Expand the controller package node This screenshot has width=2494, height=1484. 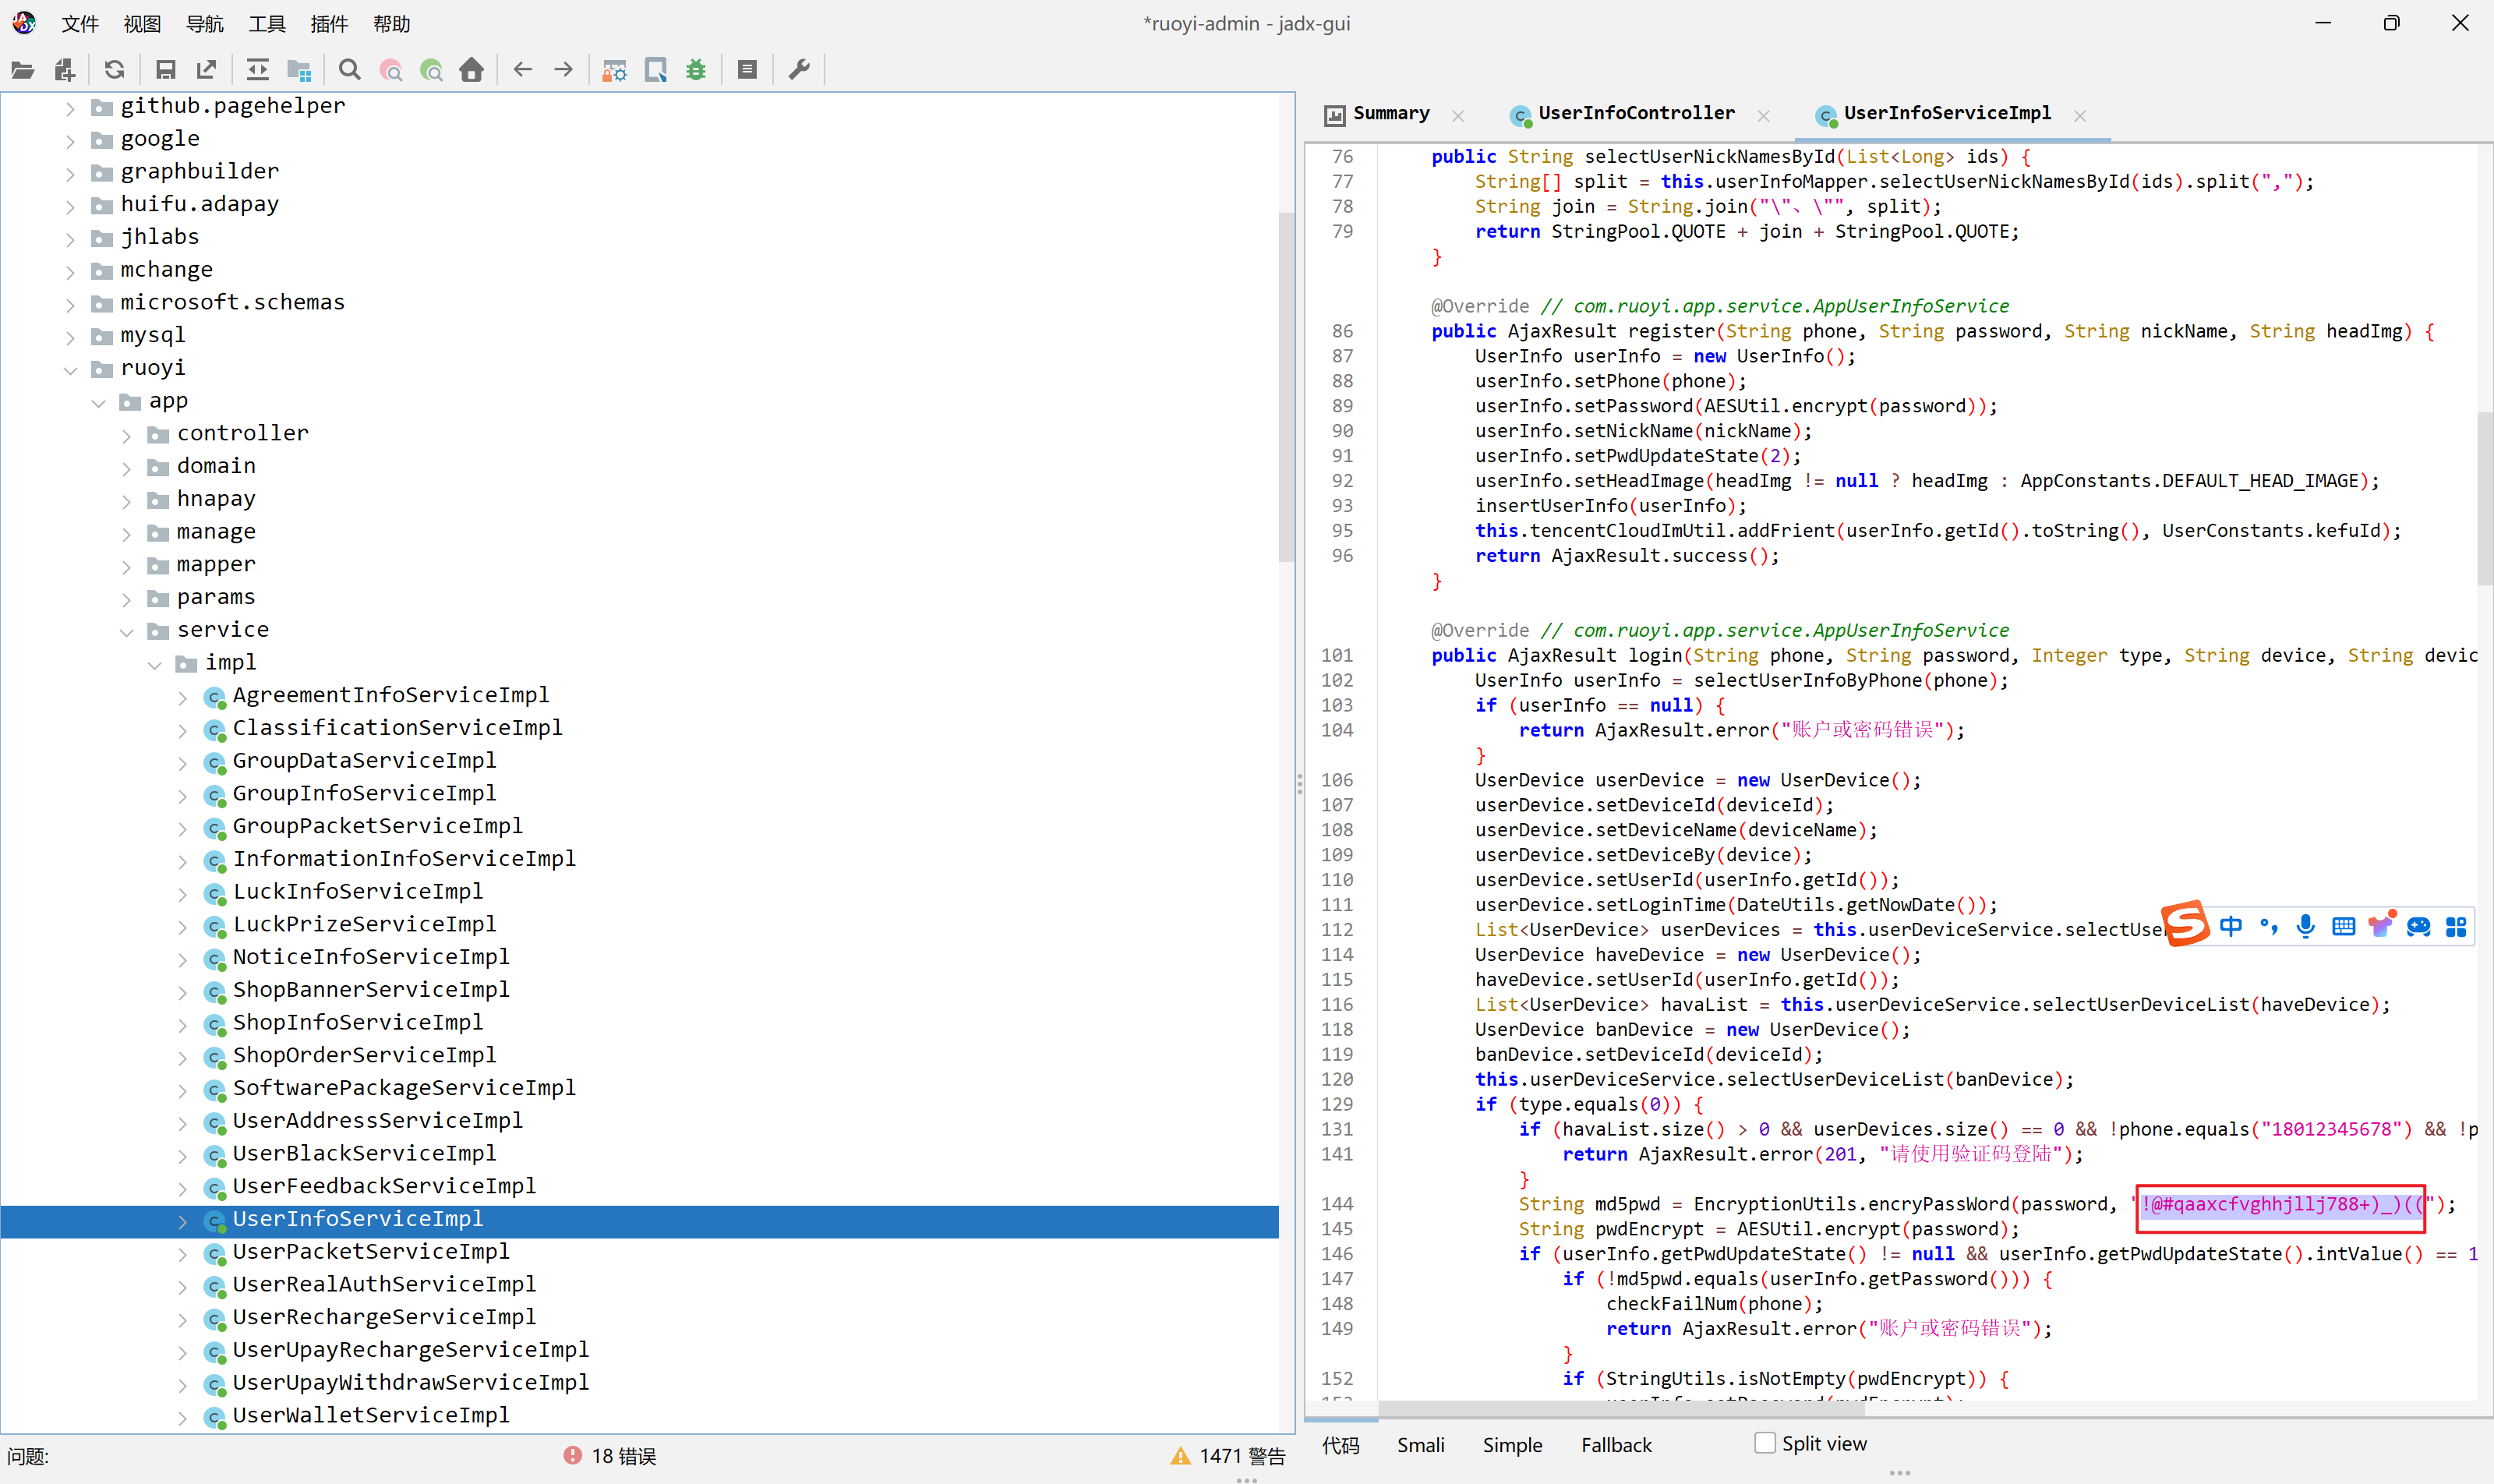tap(126, 435)
